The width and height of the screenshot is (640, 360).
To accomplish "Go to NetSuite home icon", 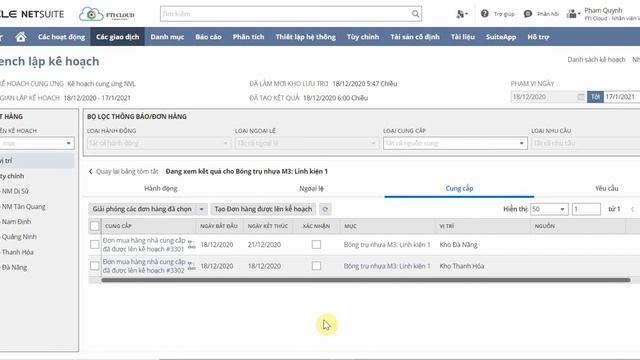I will [21, 37].
